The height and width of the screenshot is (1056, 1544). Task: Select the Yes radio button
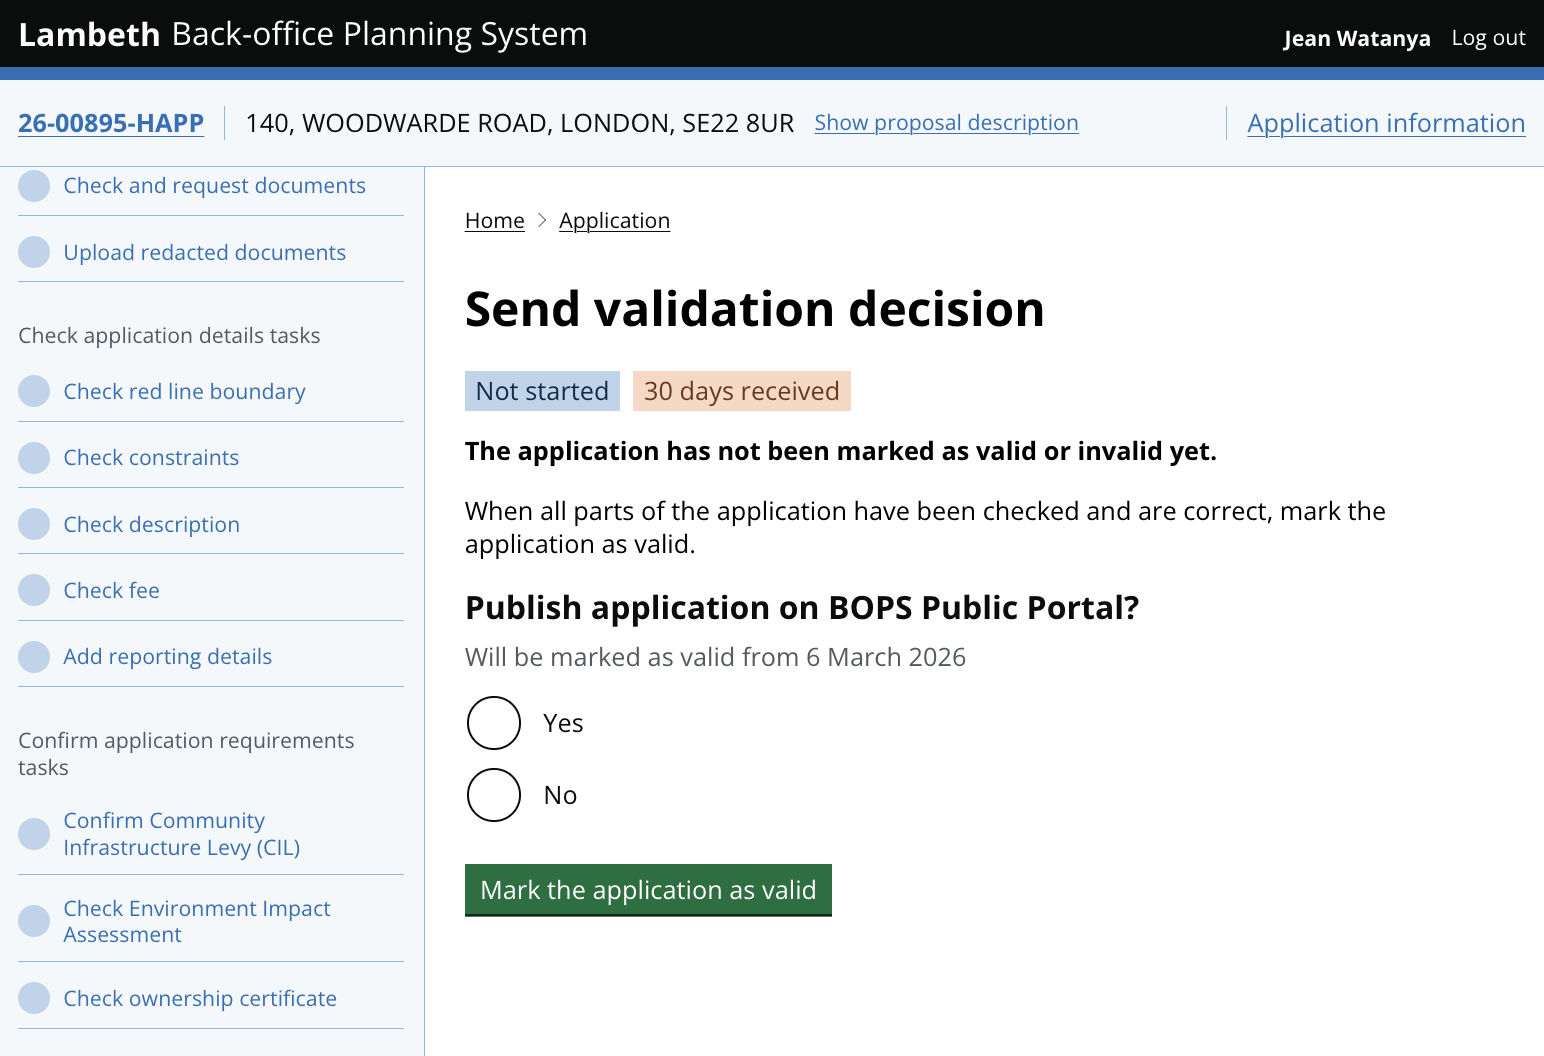point(493,722)
